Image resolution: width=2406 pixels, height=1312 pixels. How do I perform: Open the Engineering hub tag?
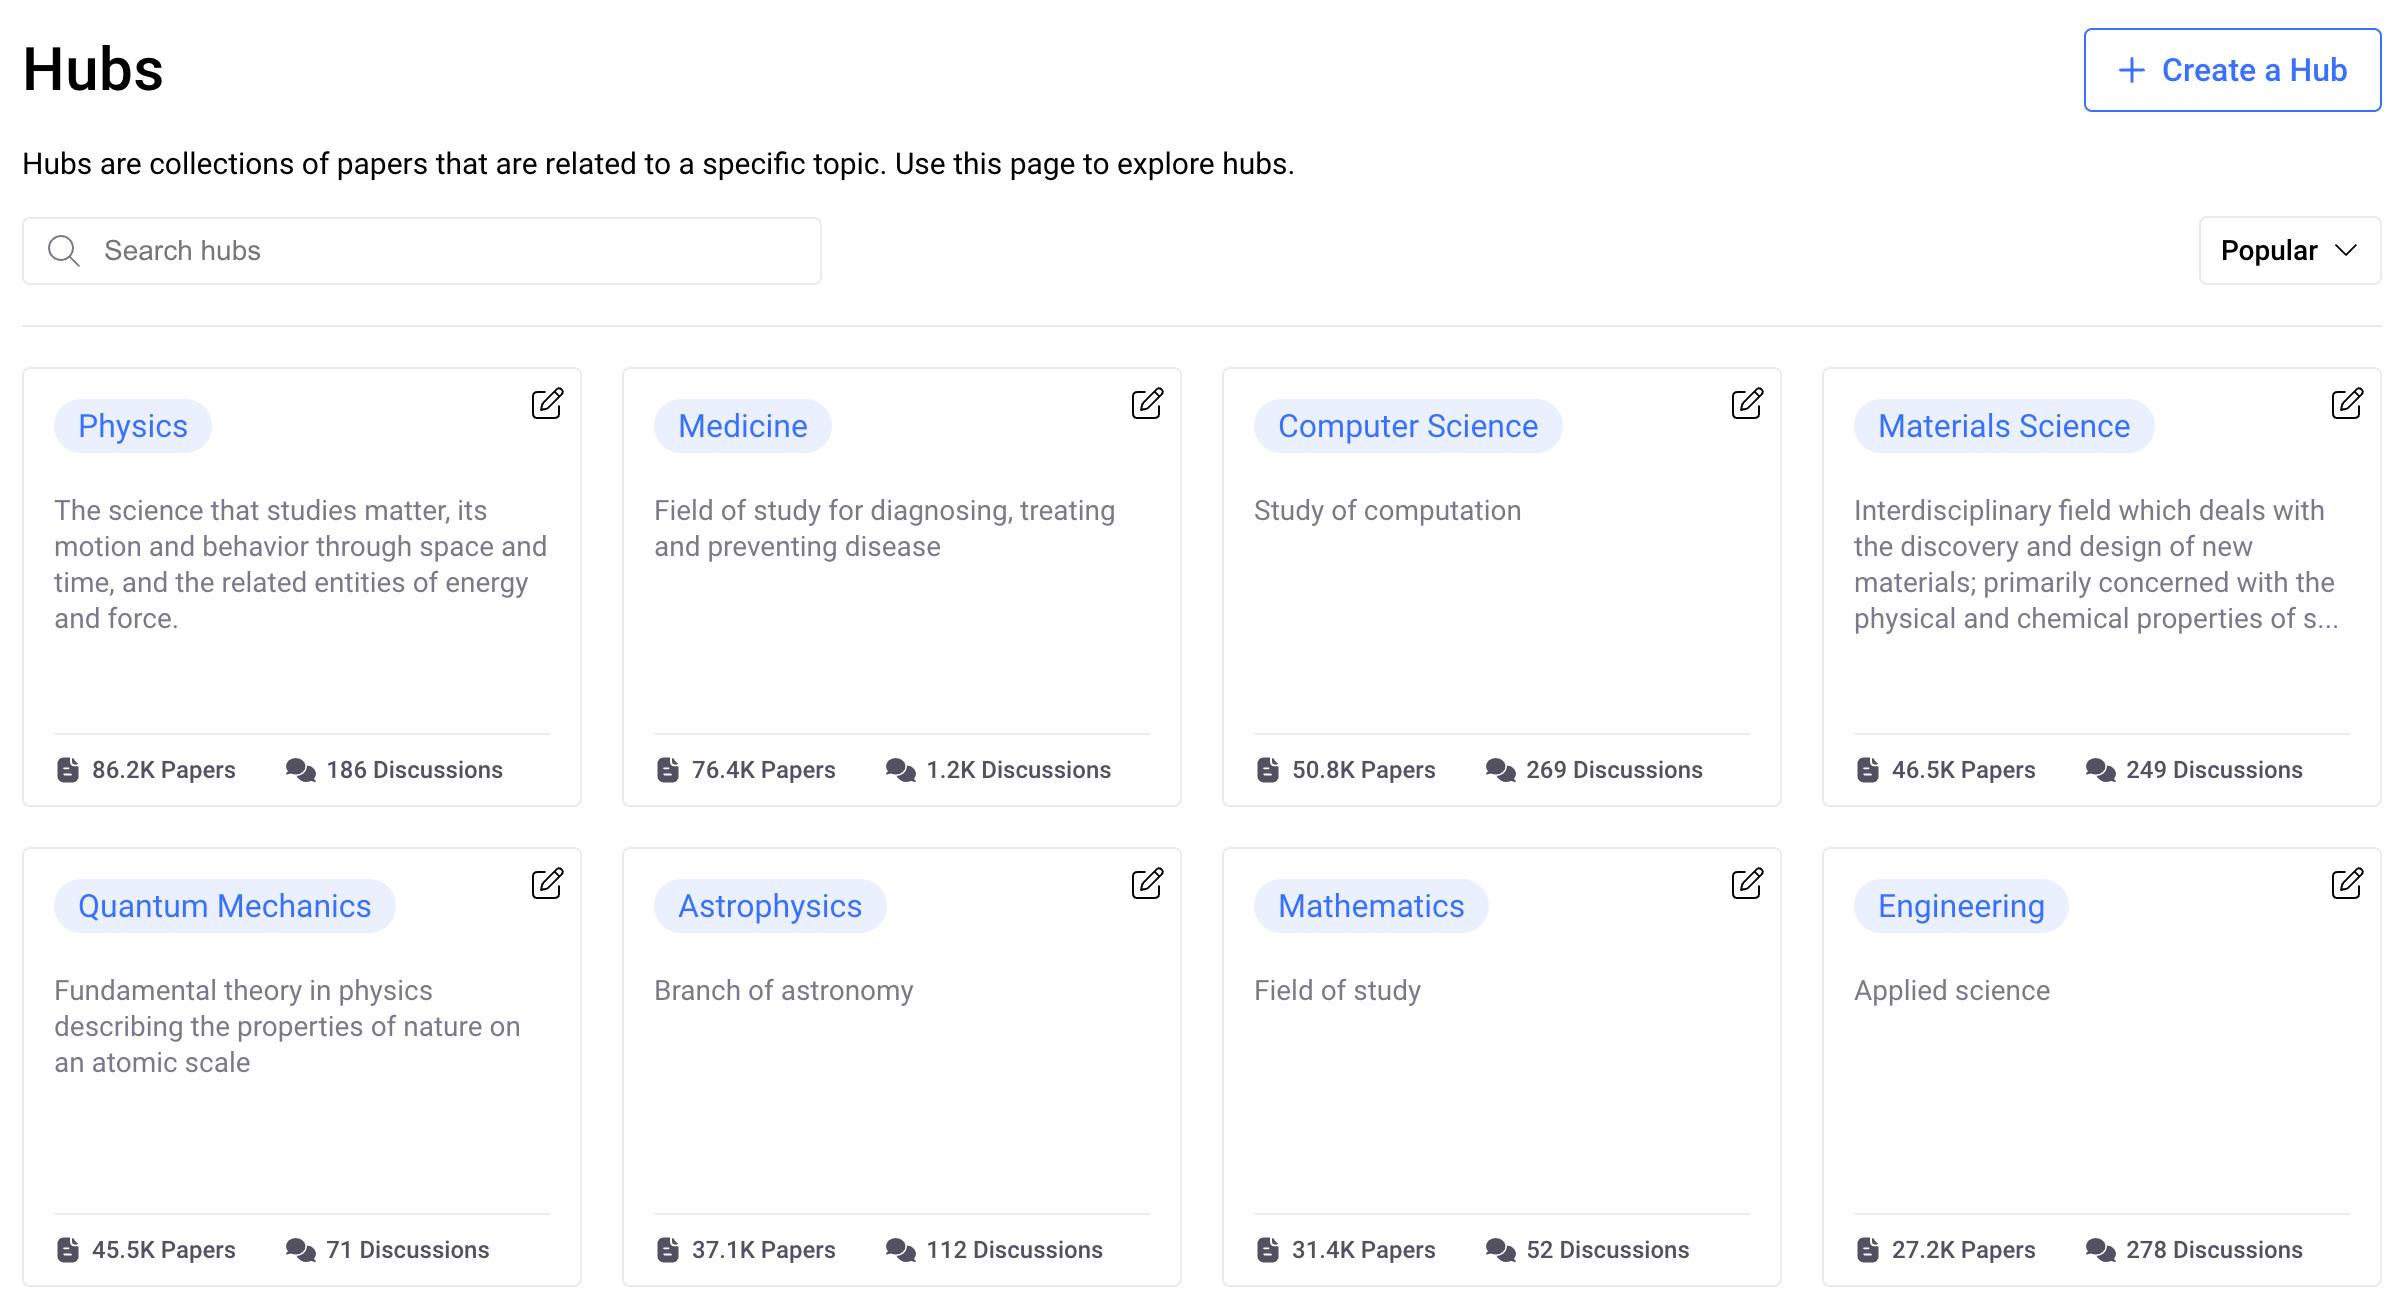(x=1960, y=906)
